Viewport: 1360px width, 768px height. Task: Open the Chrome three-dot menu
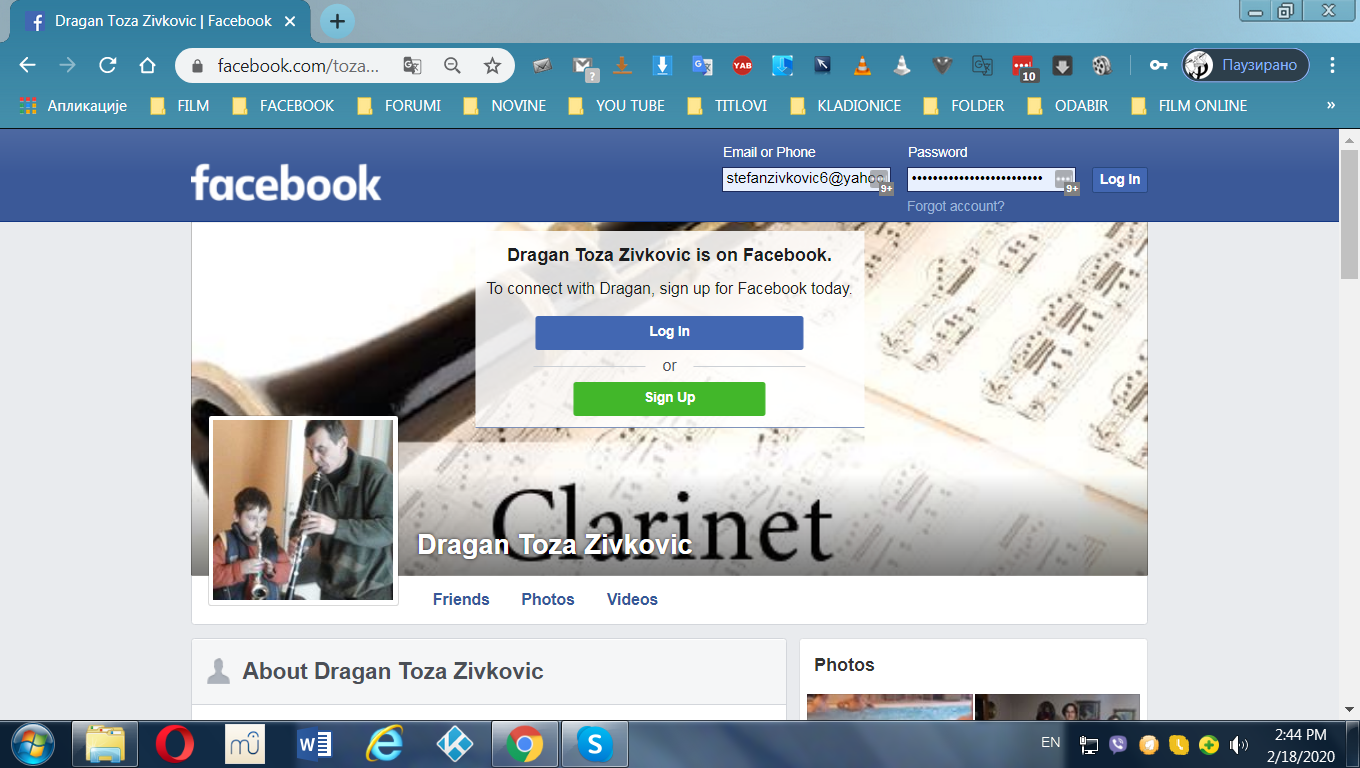click(1332, 66)
